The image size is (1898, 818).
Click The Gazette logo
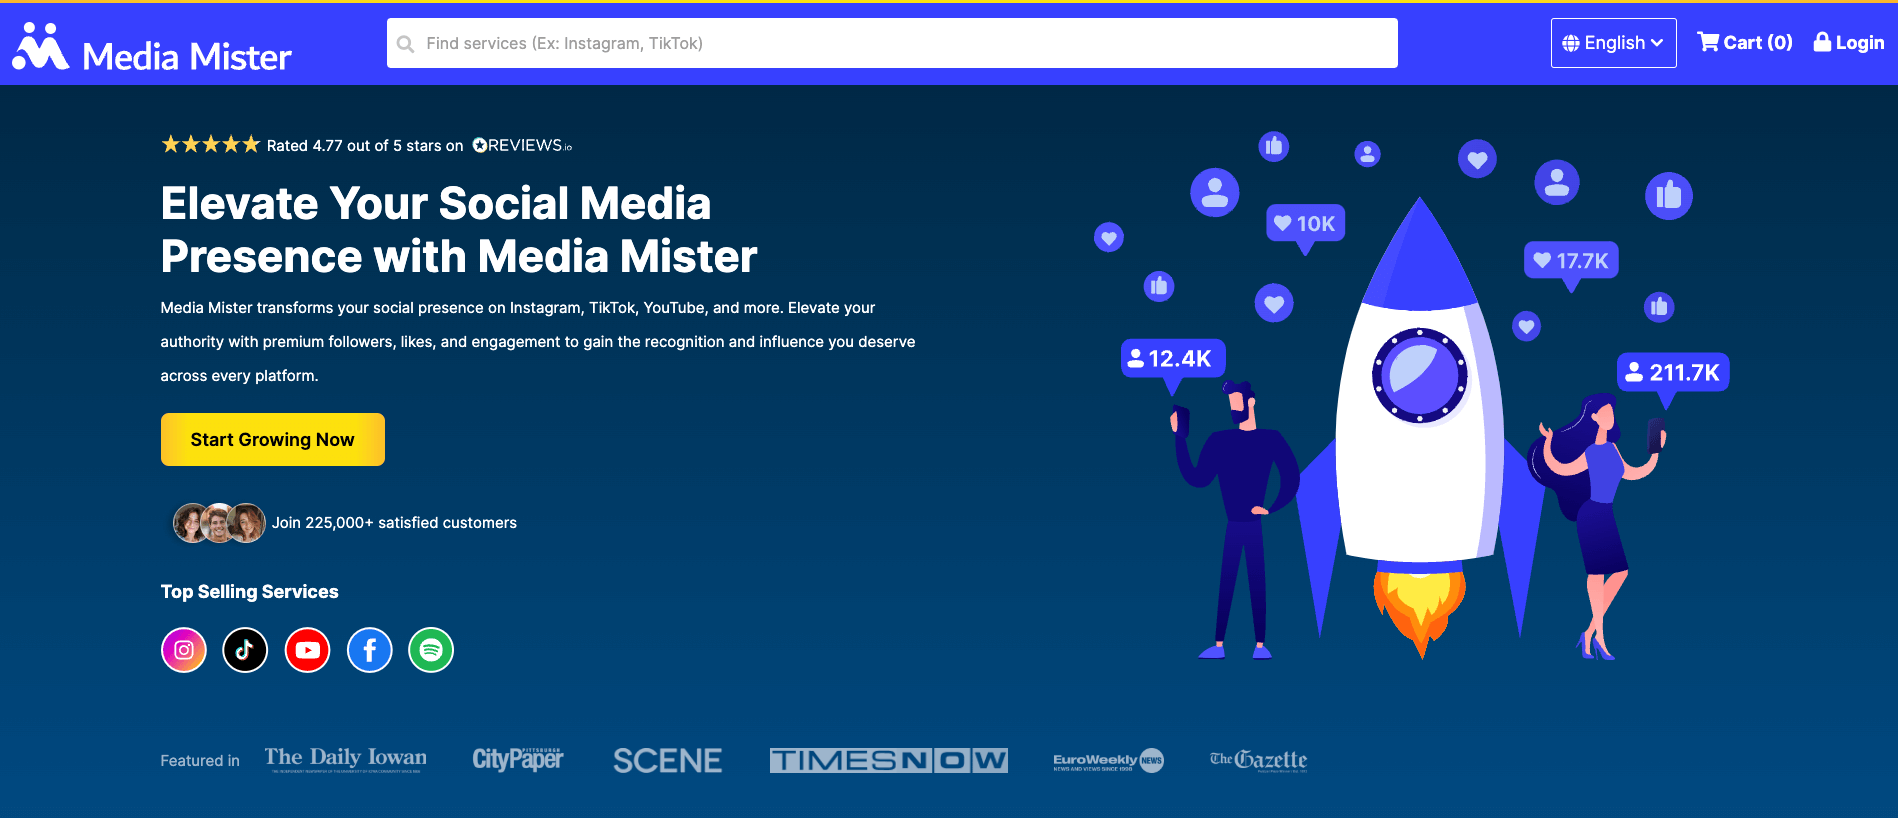click(x=1258, y=760)
